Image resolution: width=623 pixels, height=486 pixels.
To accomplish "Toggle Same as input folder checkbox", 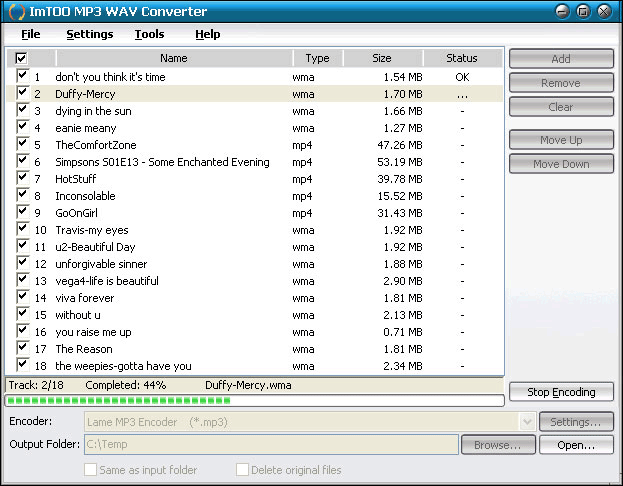I will click(90, 469).
